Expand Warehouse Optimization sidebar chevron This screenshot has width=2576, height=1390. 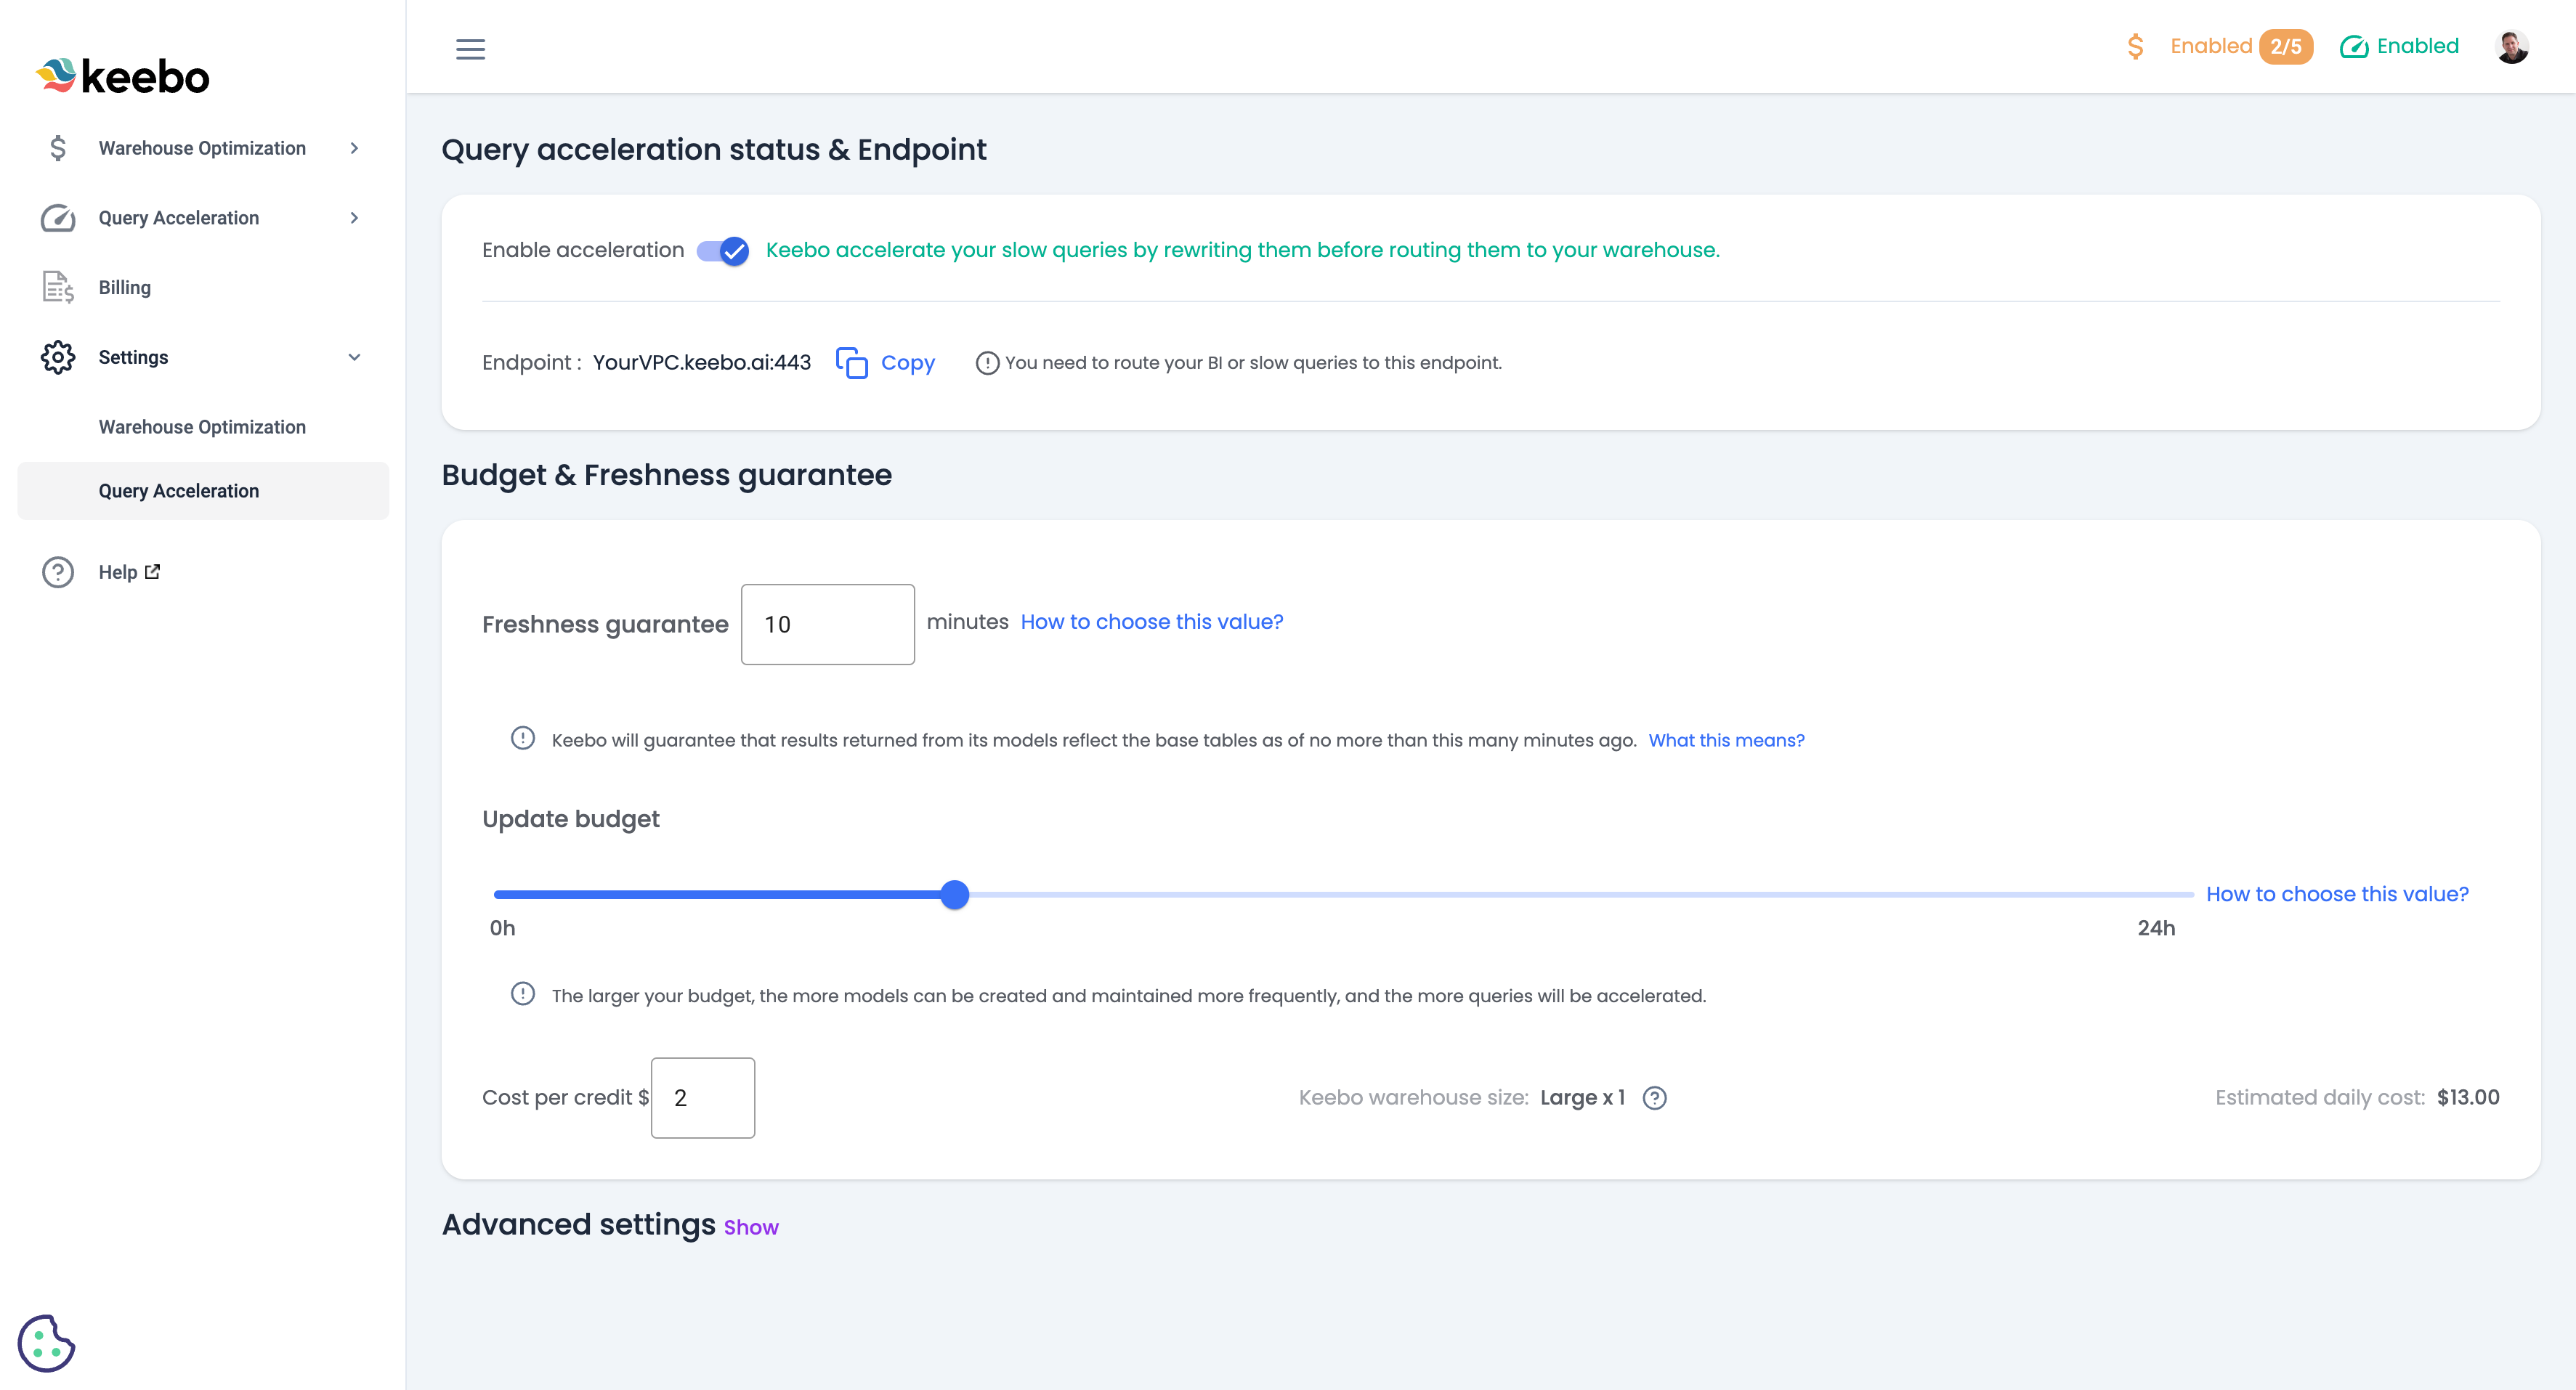coord(354,148)
